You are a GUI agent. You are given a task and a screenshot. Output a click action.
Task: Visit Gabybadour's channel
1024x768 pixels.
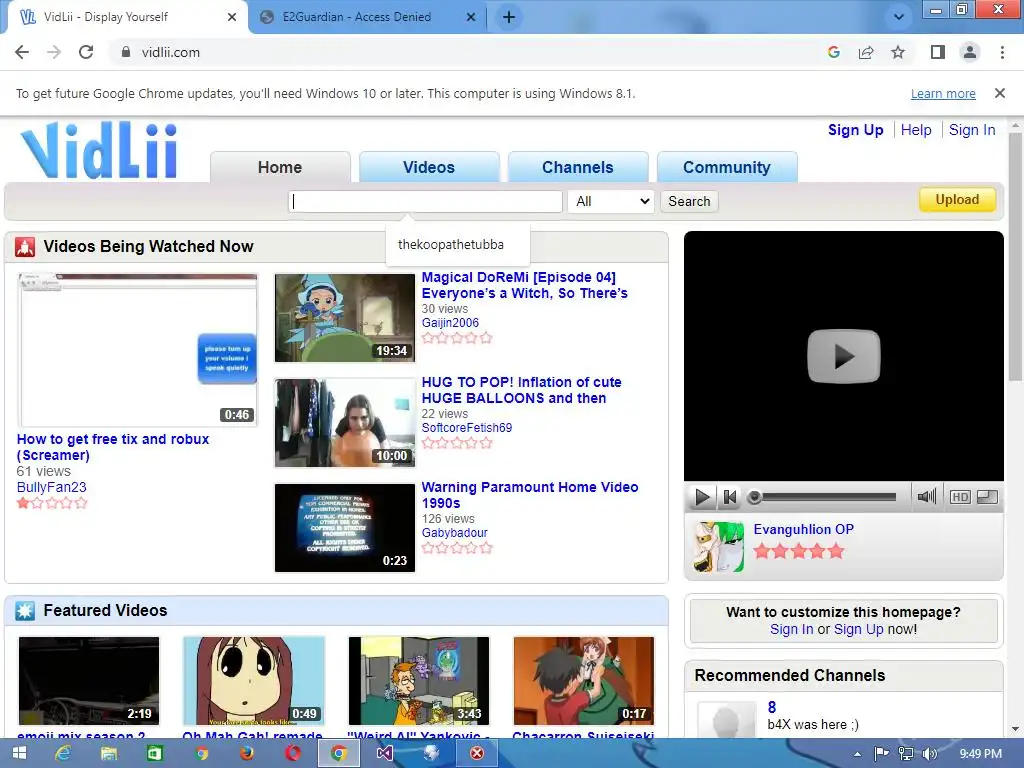tap(455, 533)
